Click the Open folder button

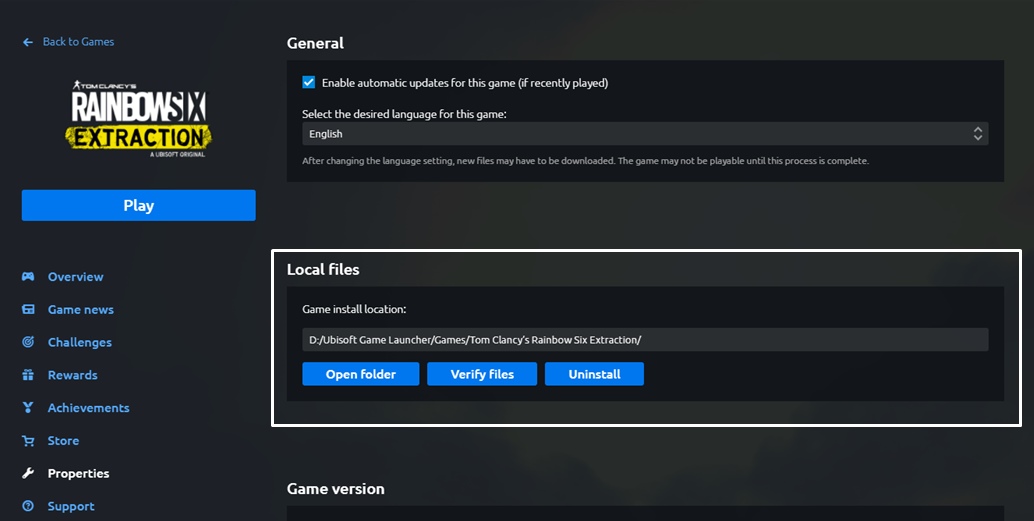(361, 374)
